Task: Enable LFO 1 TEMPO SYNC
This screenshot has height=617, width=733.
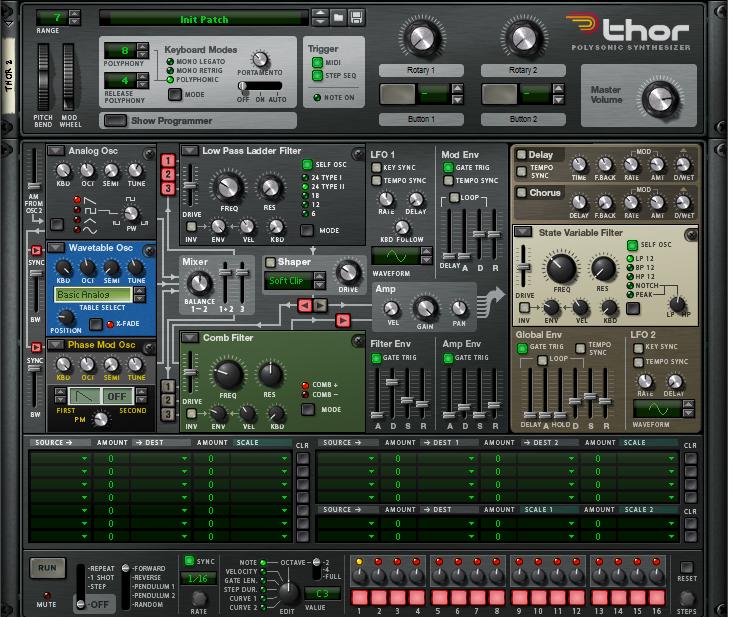Action: click(x=376, y=180)
